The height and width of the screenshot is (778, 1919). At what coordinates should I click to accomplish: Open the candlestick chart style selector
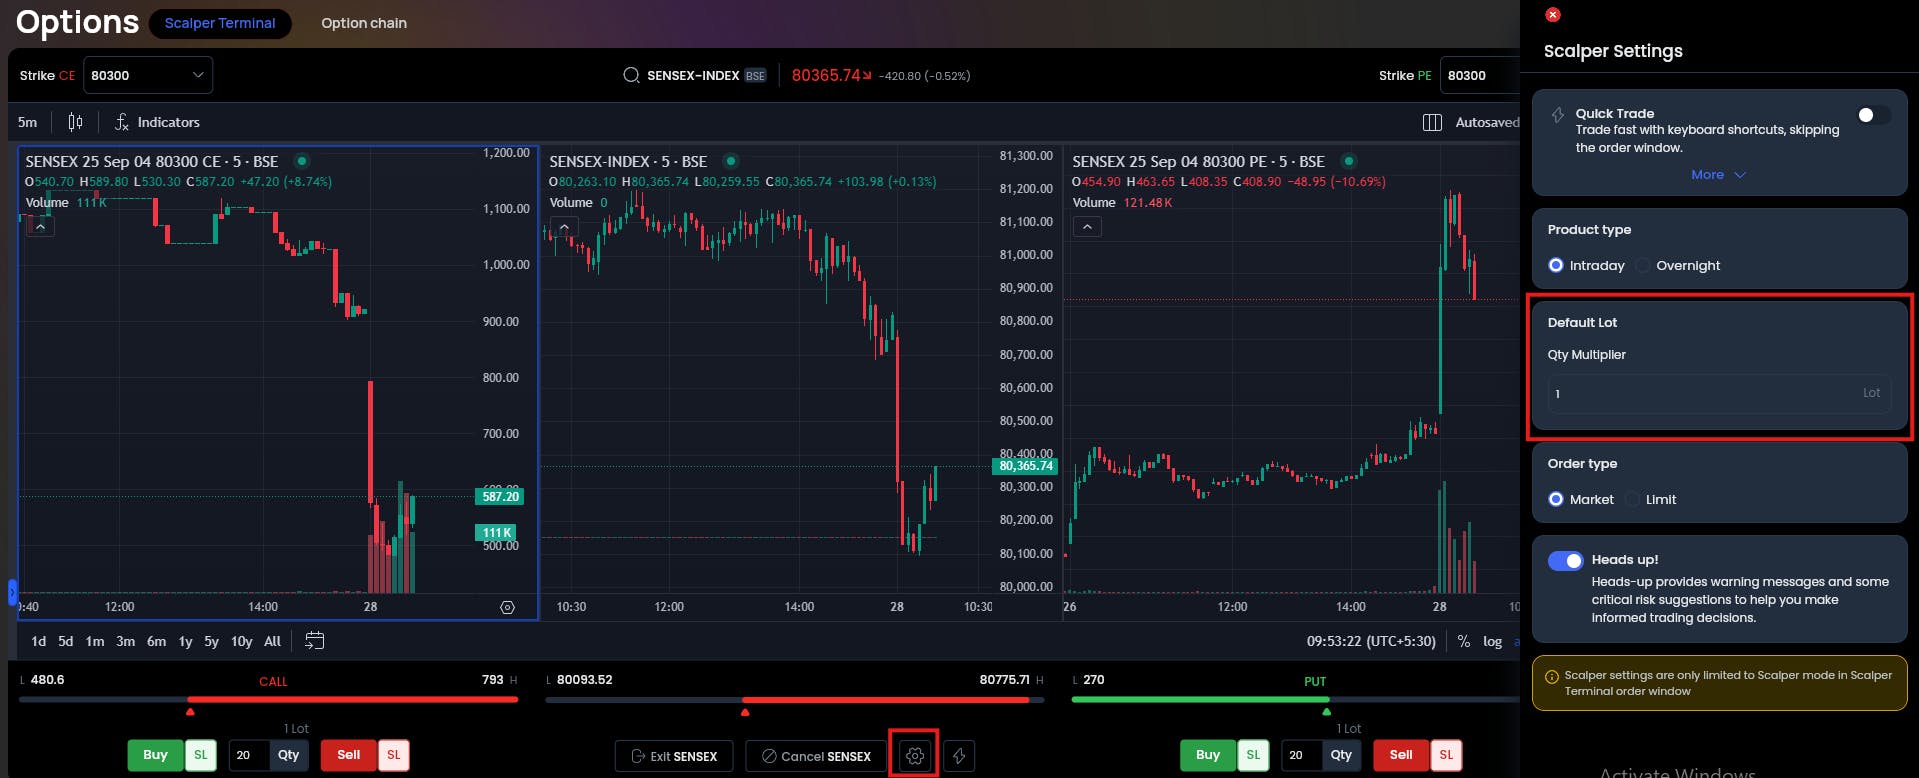point(75,122)
